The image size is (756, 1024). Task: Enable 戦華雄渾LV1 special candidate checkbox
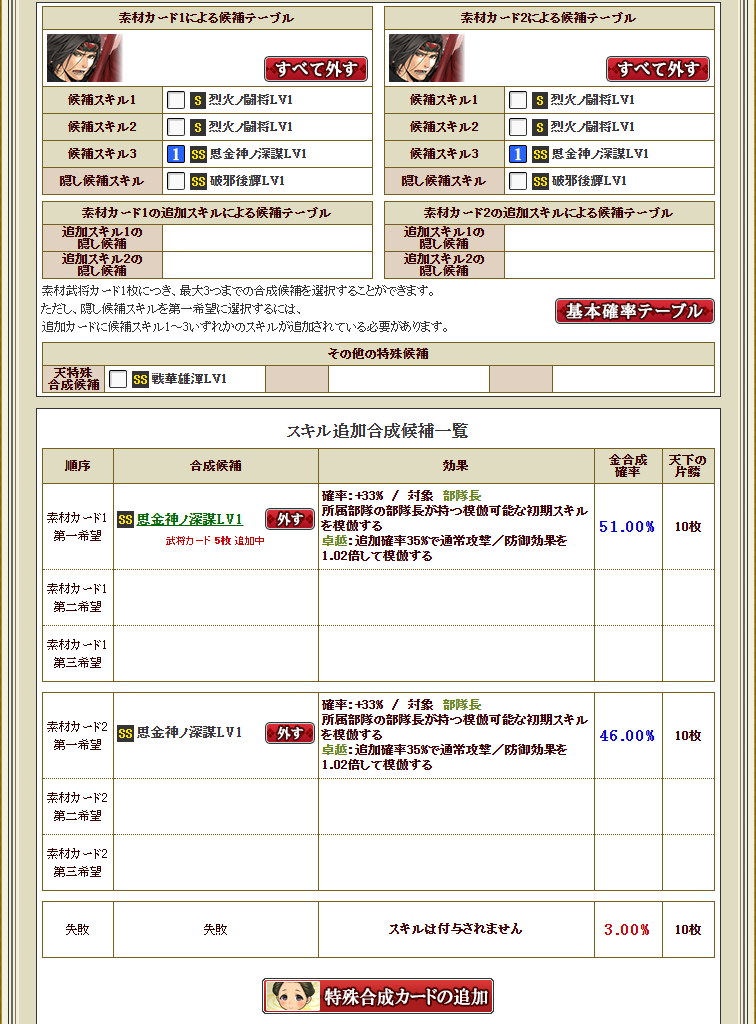(118, 379)
